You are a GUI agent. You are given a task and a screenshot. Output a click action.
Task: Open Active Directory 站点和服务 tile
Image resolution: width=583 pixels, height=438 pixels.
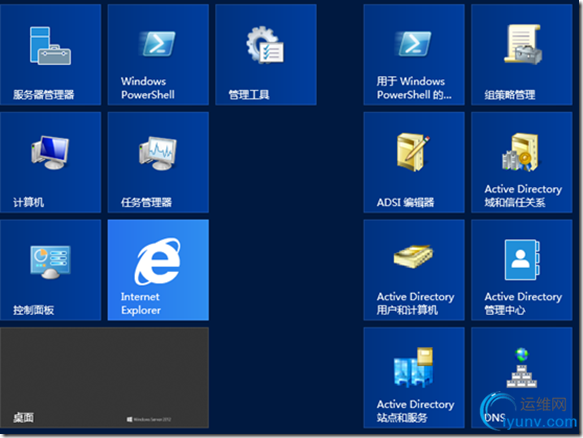tap(414, 377)
